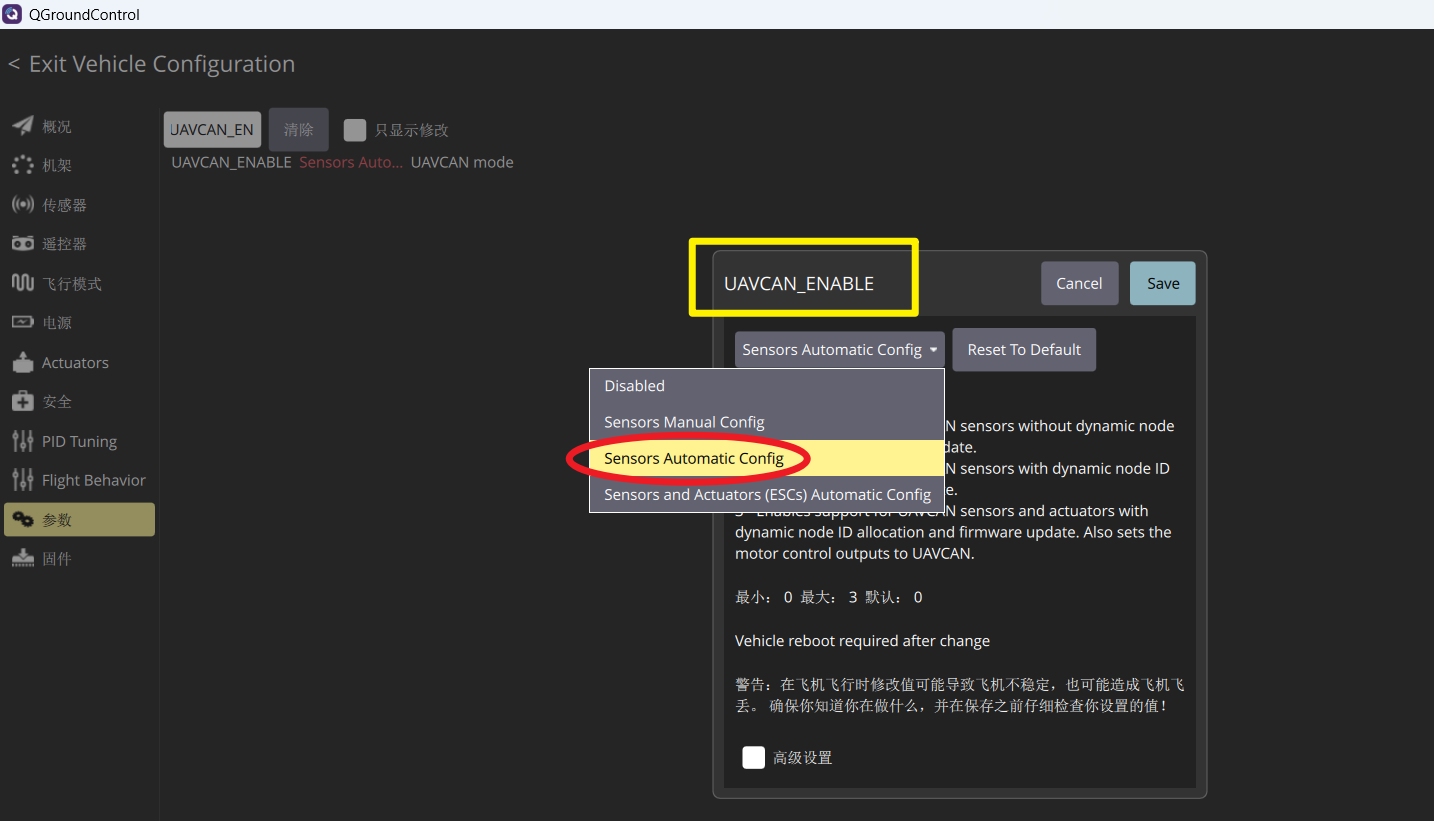Screen dimensions: 1434x821
Task: Switch to the 安全 safety tab
Action: [79, 401]
